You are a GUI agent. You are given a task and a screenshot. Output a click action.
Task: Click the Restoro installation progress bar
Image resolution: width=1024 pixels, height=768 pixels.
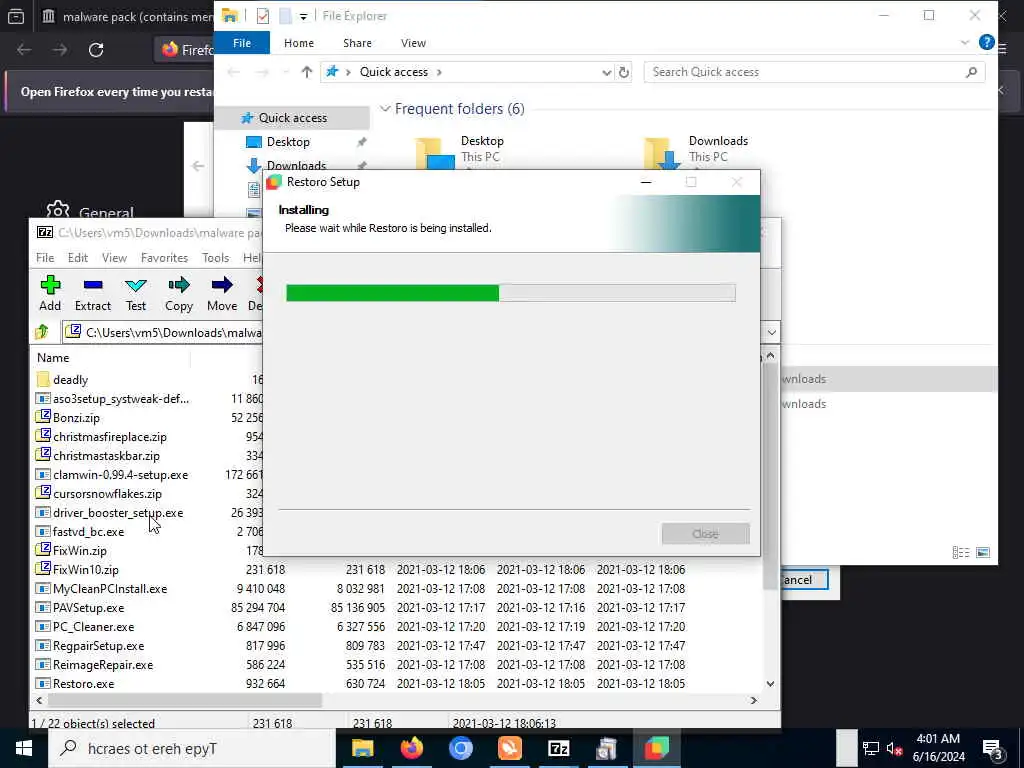(511, 293)
